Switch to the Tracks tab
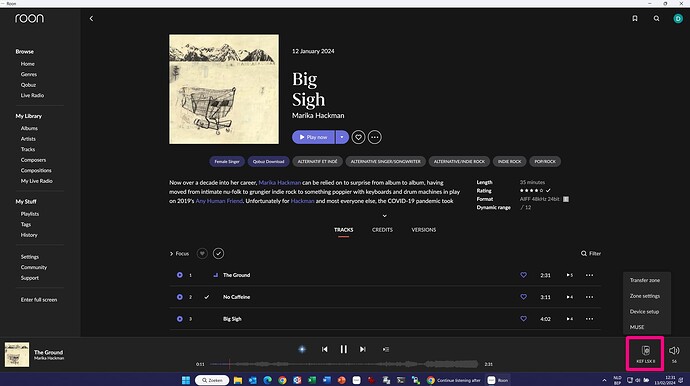 [x=343, y=230]
